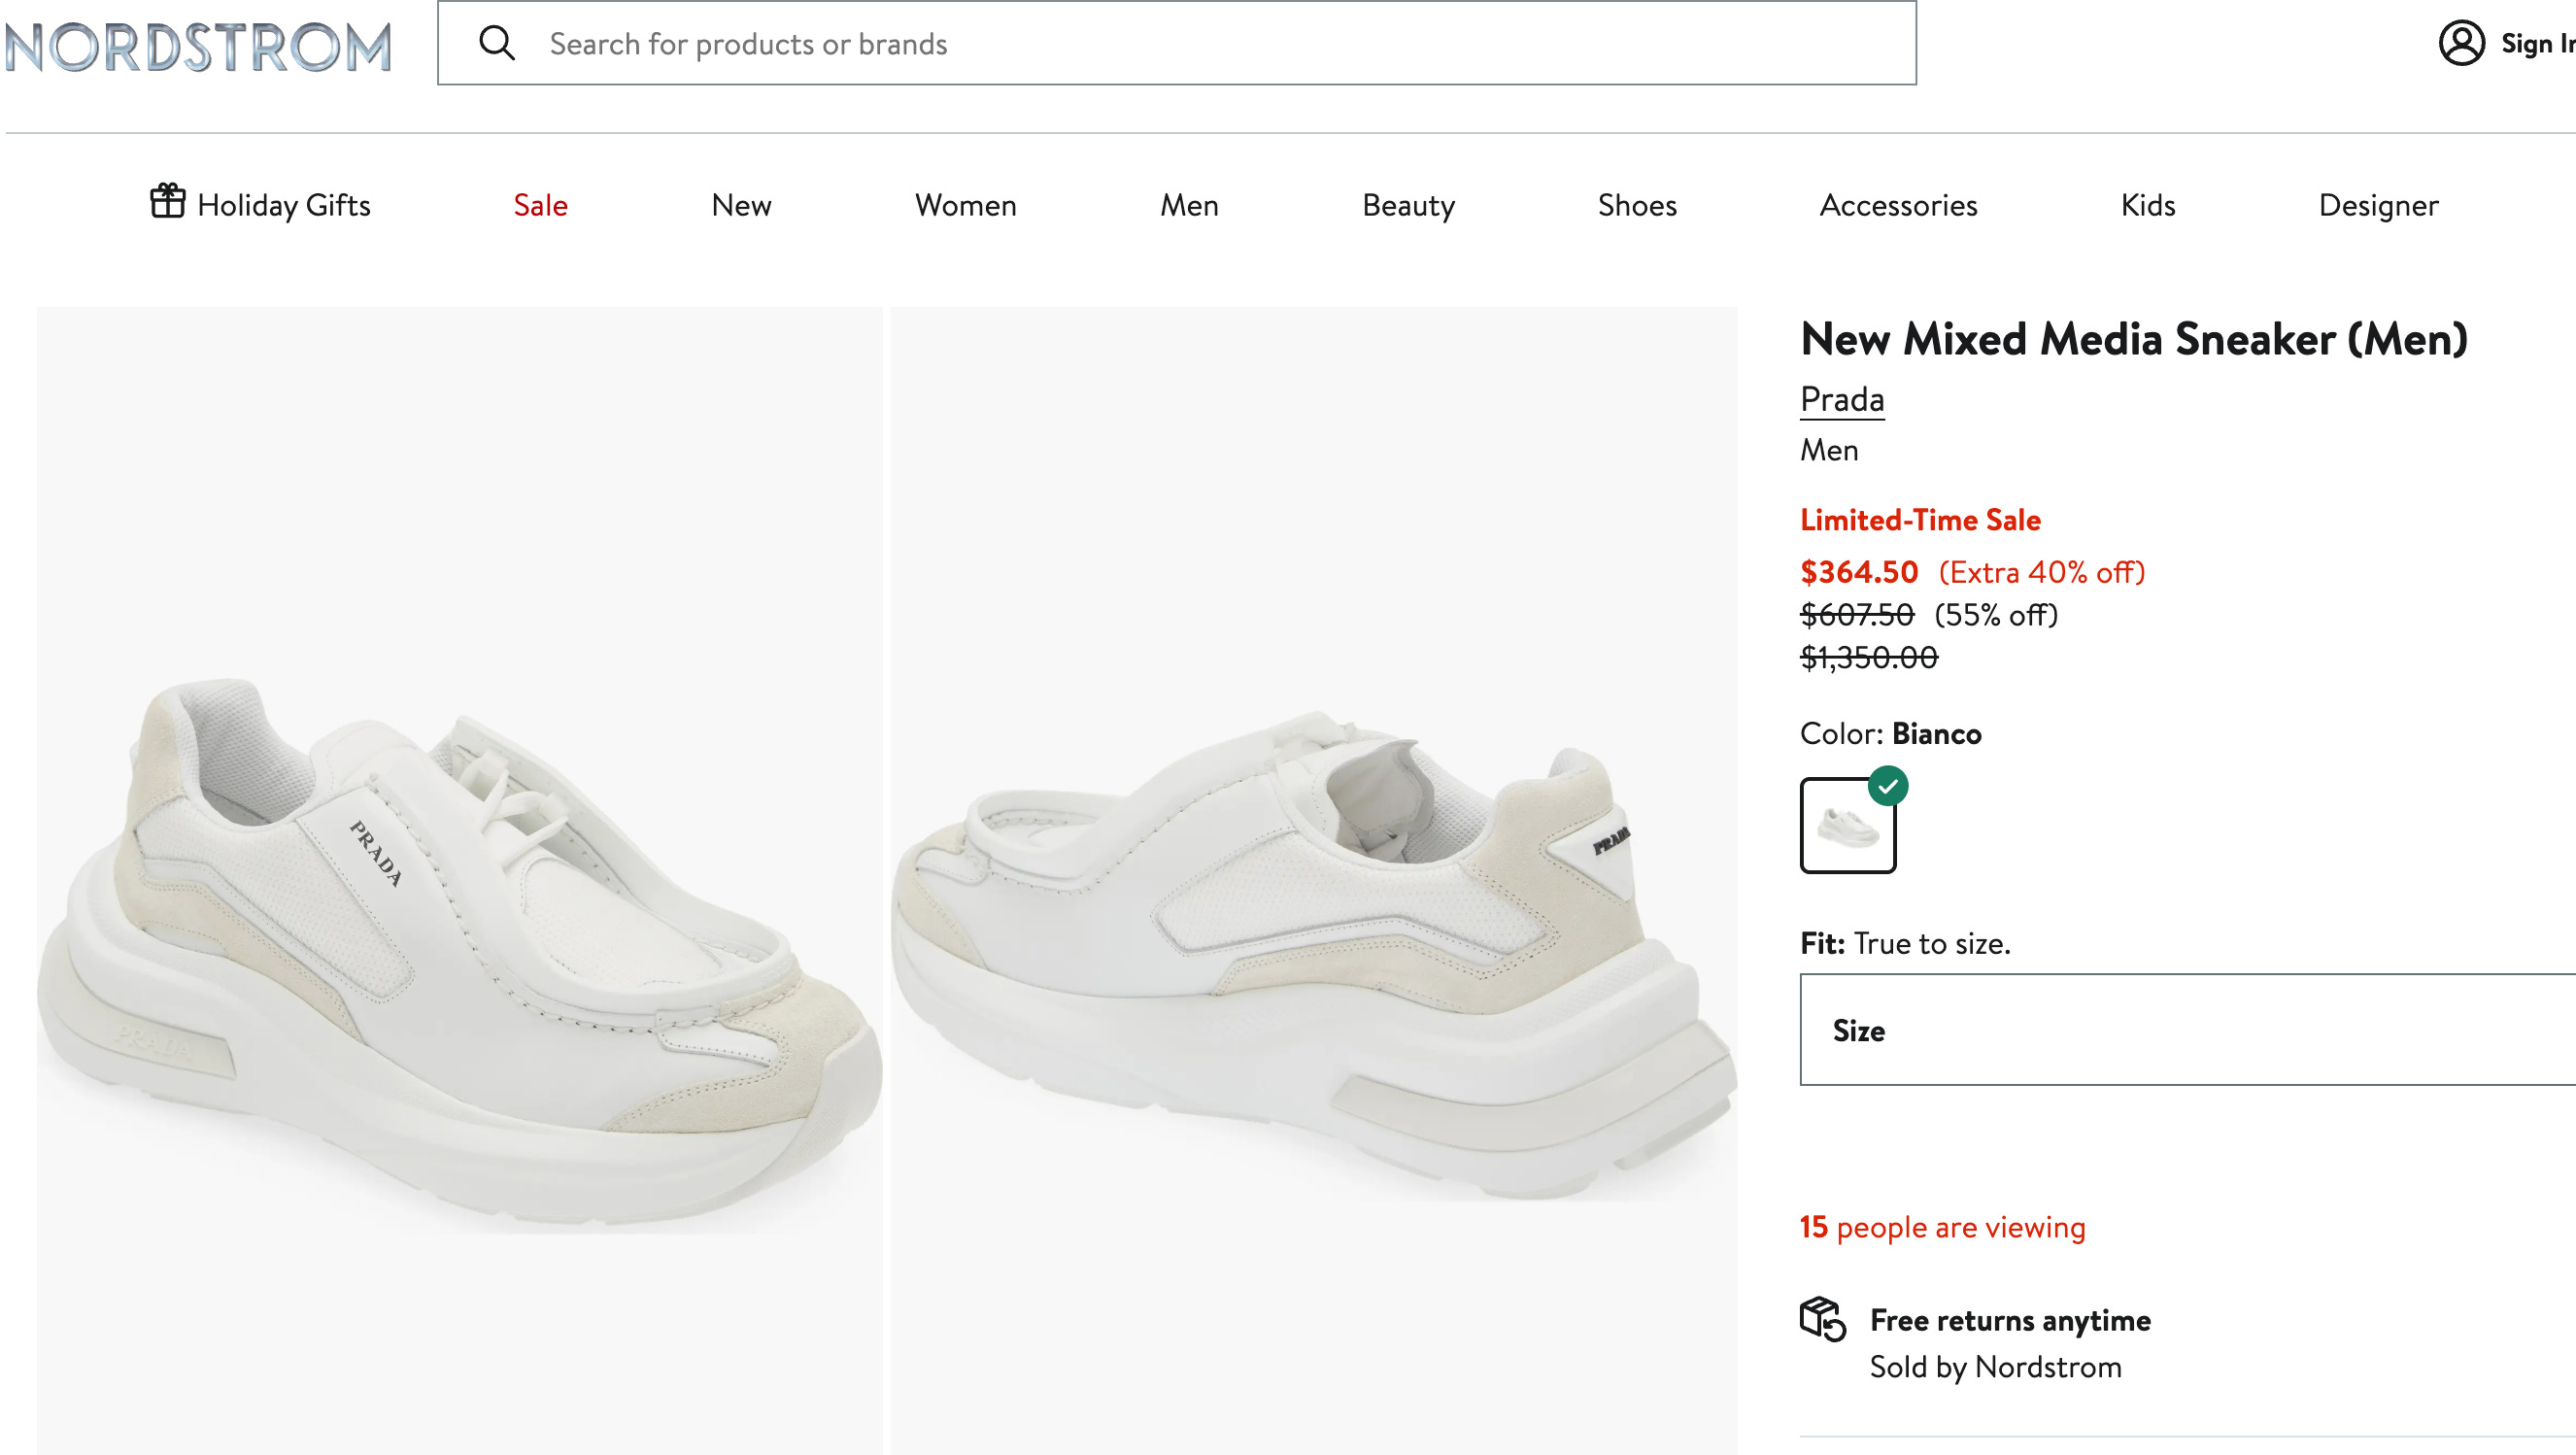Open the Accessories menu
The width and height of the screenshot is (2576, 1455).
point(1897,205)
